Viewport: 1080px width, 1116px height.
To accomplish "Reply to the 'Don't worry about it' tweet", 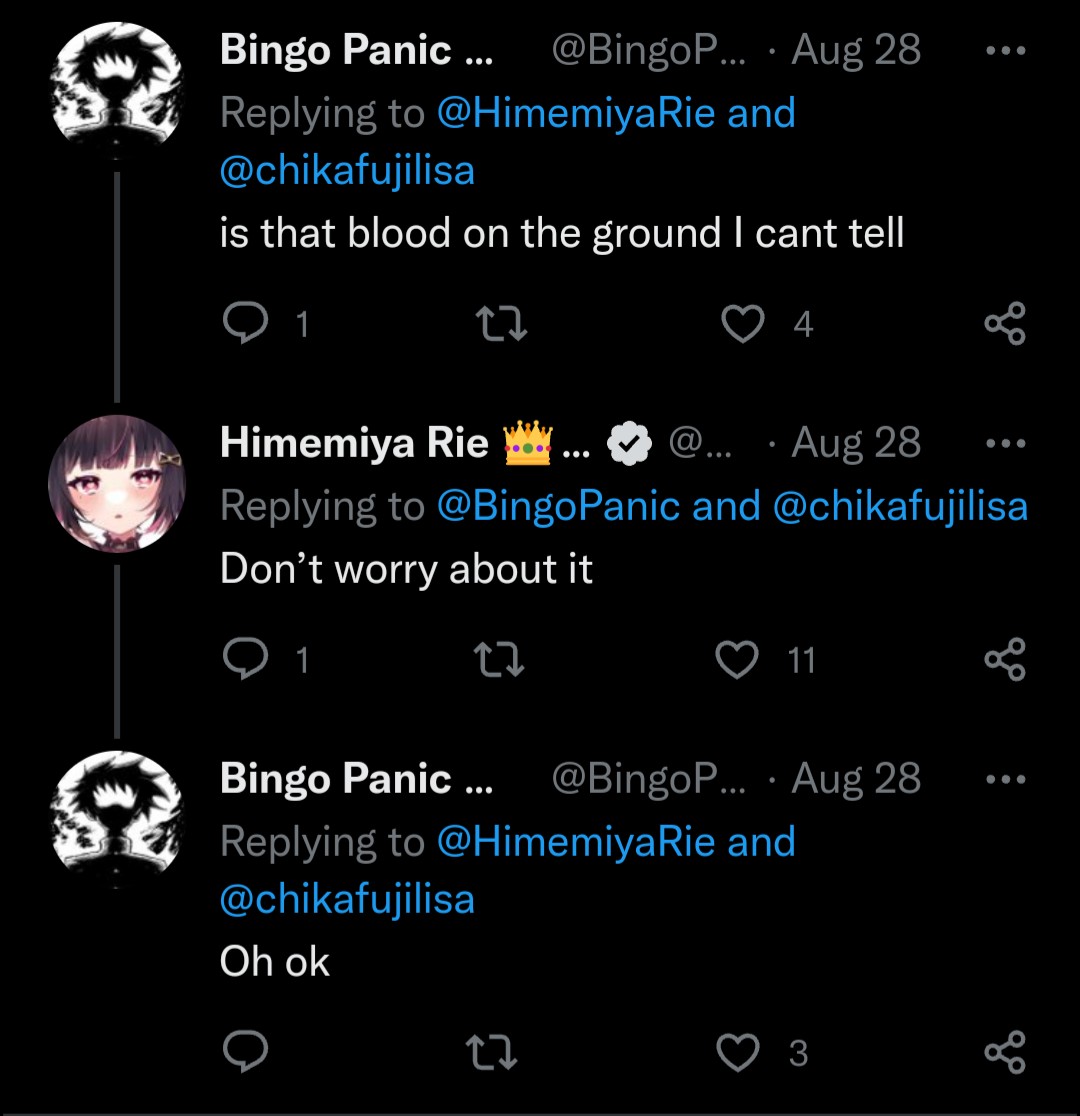I will pos(243,659).
